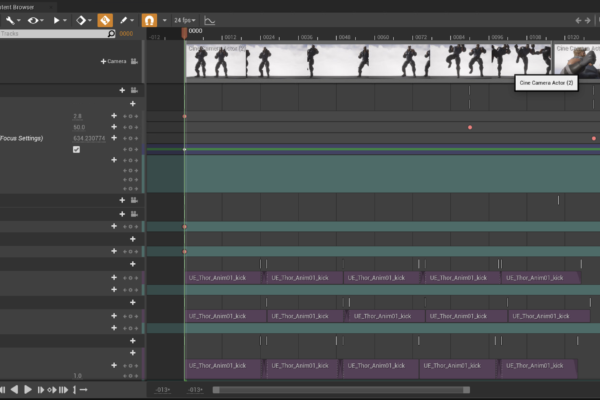The height and width of the screenshot is (400, 600).
Task: Jump to next key in the 2.8 row
Action: (136, 116)
